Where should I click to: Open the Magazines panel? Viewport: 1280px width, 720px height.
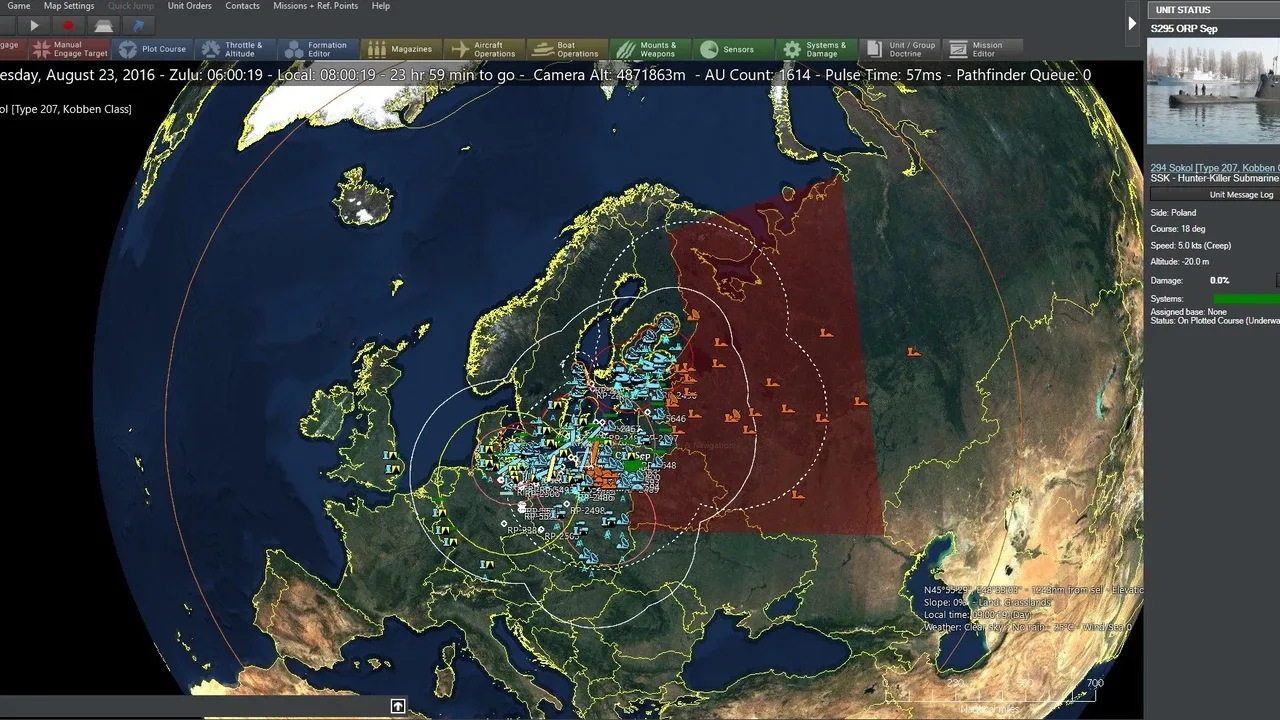tap(400, 49)
